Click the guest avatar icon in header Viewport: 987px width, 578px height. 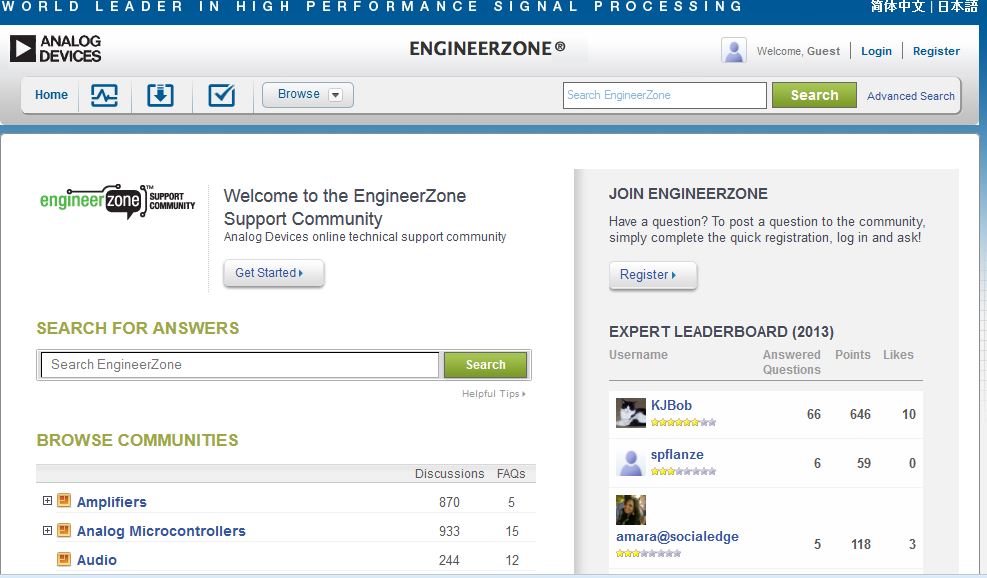click(734, 50)
